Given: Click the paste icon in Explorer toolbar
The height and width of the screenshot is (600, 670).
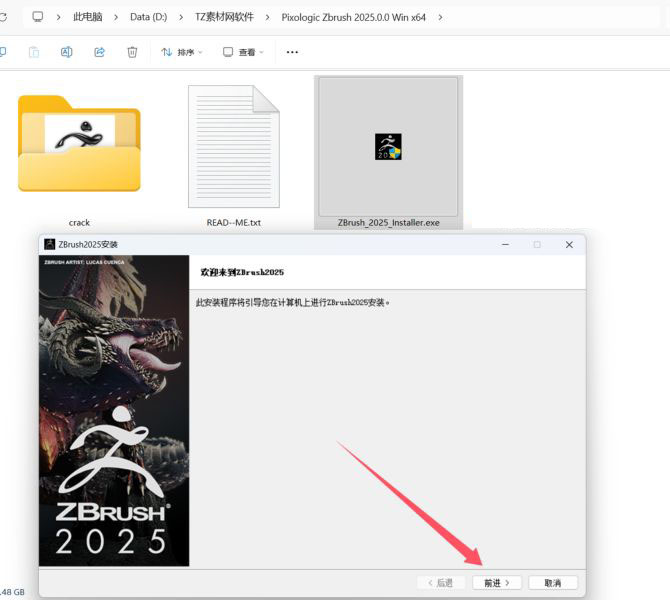Looking at the screenshot, I should (34, 52).
